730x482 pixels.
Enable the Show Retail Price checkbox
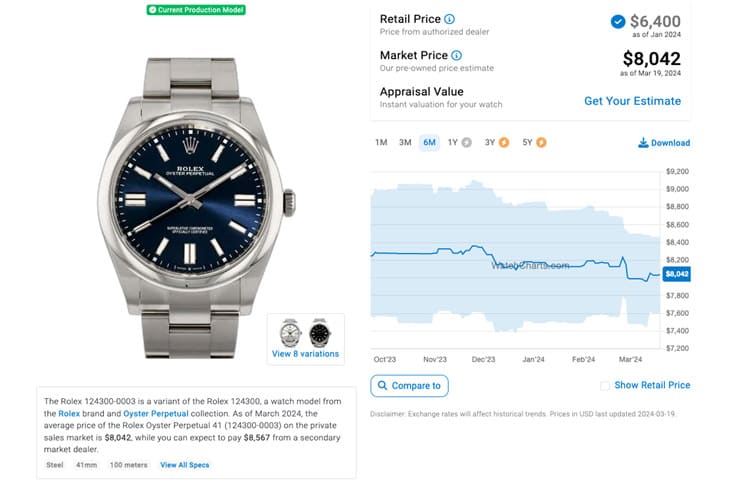pos(604,386)
